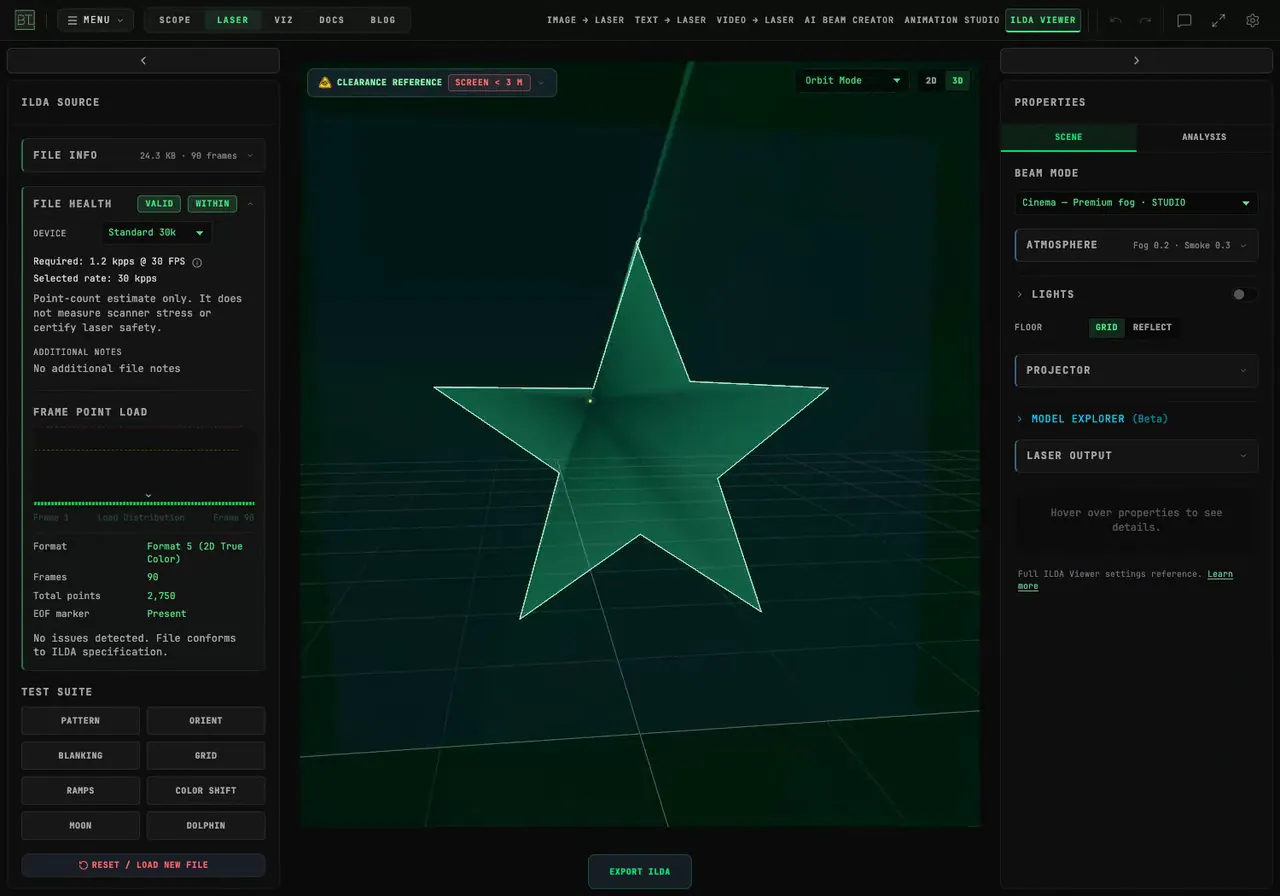
Task: Expand the Clearance Reference chevron
Action: coord(541,83)
